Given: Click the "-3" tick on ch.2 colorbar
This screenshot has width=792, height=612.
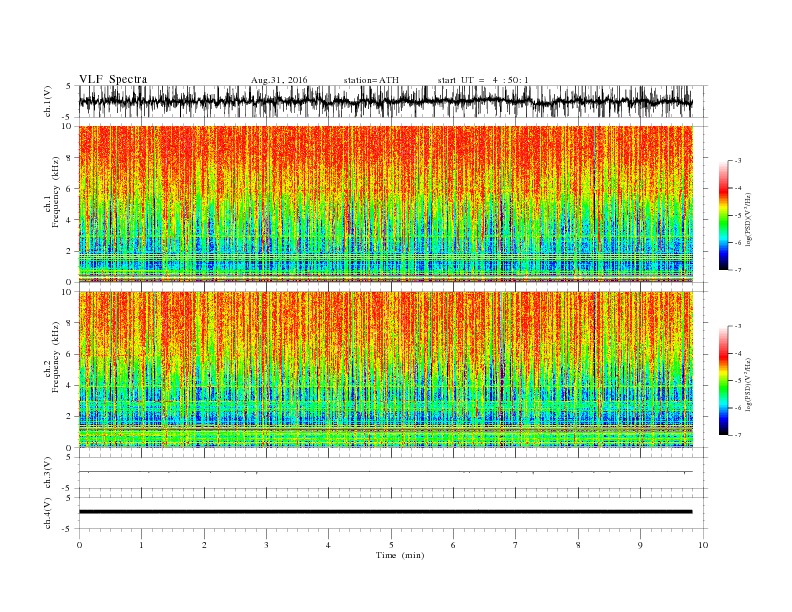Looking at the screenshot, I should (x=738, y=326).
